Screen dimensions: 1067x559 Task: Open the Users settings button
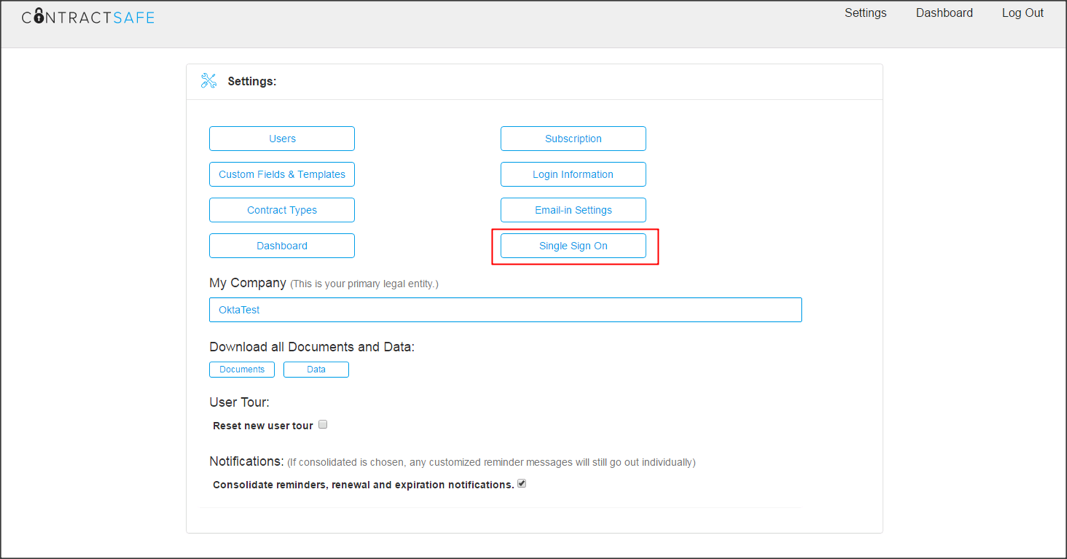click(x=282, y=139)
